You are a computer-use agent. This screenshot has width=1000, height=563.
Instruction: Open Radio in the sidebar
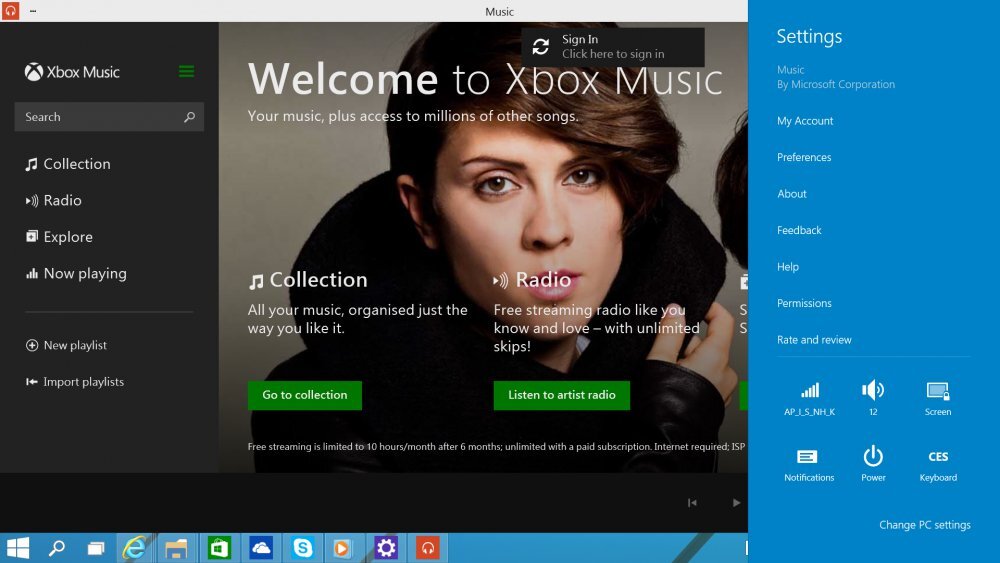point(54,200)
